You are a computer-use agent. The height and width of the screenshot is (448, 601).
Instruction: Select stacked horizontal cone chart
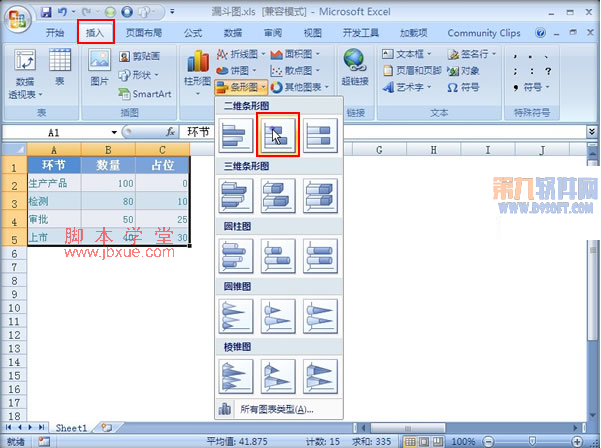point(278,316)
